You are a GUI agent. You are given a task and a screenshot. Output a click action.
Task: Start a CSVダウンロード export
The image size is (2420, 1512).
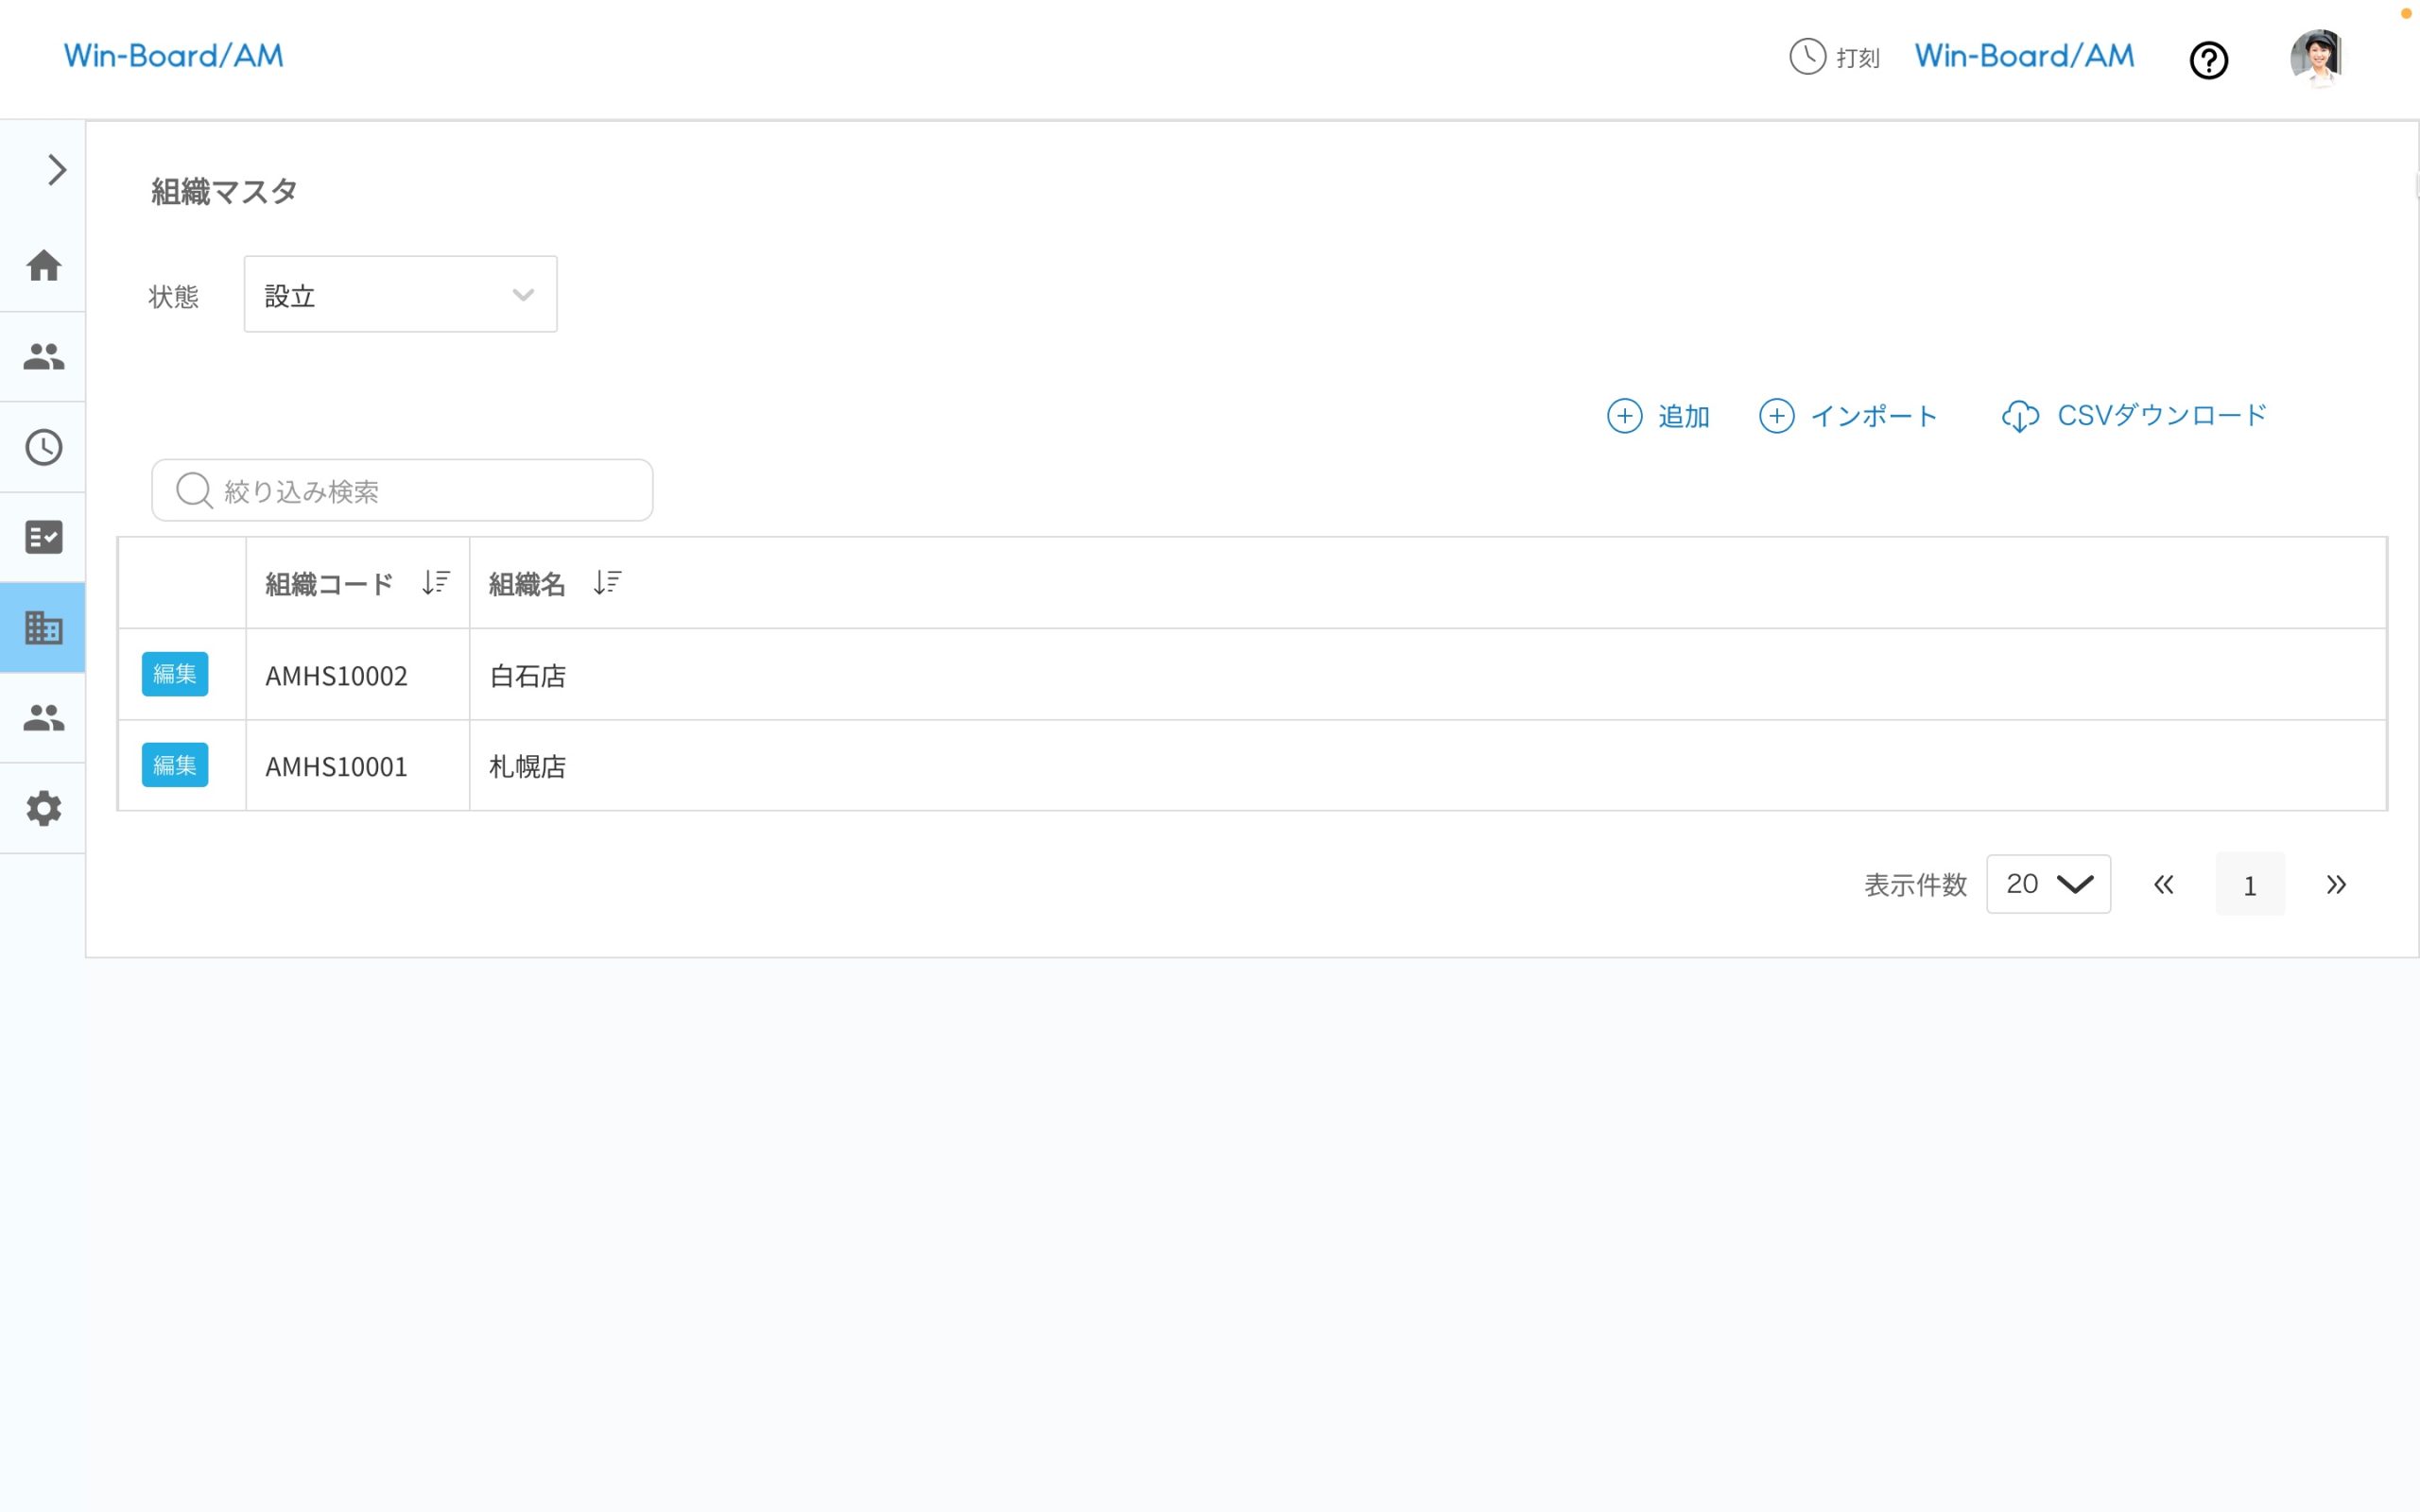coord(2135,416)
